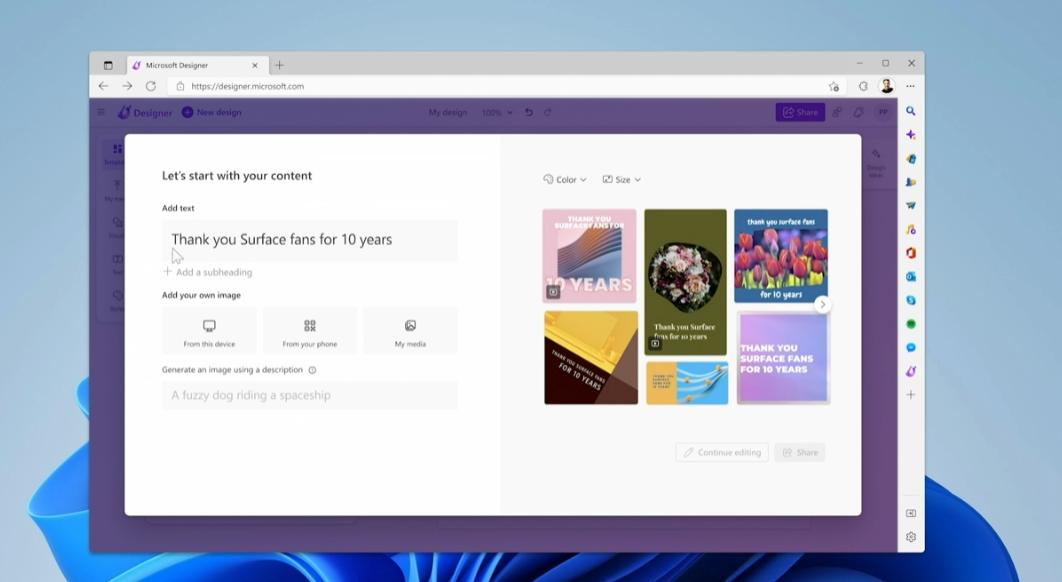Click the add plus icon in Edge sidebar
1062x582 pixels.
pyautogui.click(x=910, y=395)
